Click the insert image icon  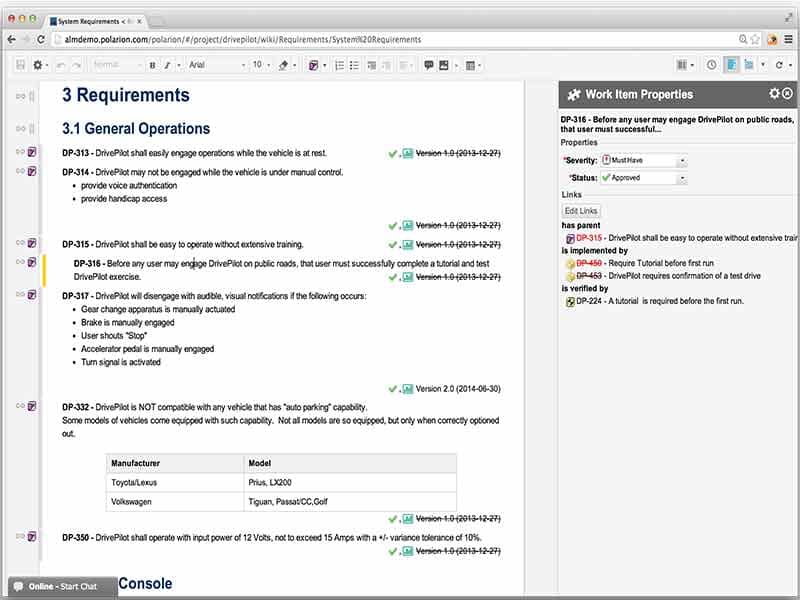pyautogui.click(x=444, y=65)
